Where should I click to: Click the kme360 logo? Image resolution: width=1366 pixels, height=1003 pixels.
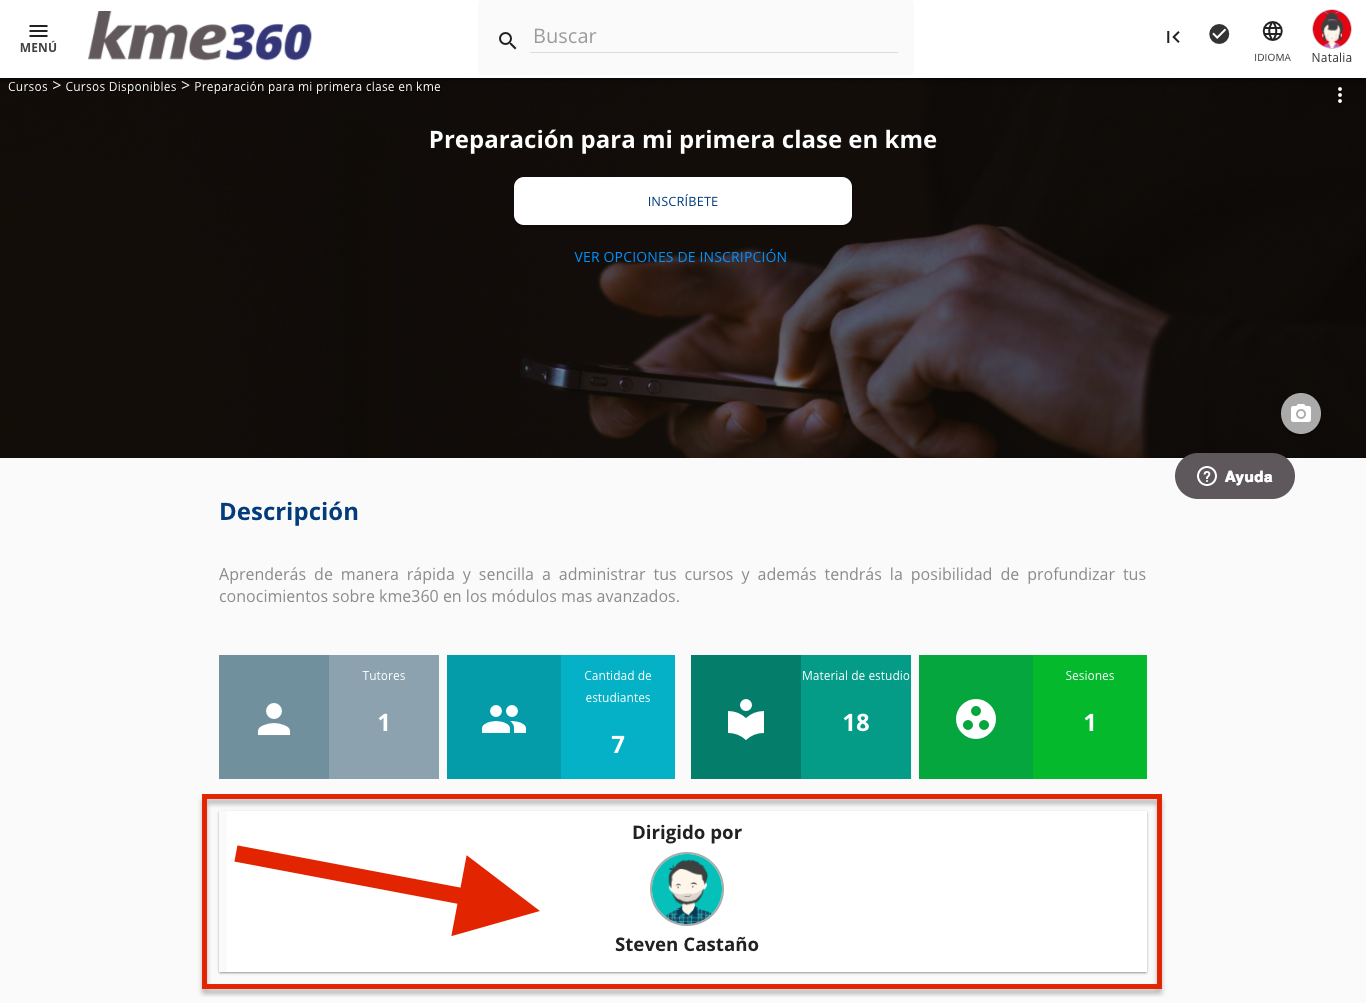pos(200,37)
